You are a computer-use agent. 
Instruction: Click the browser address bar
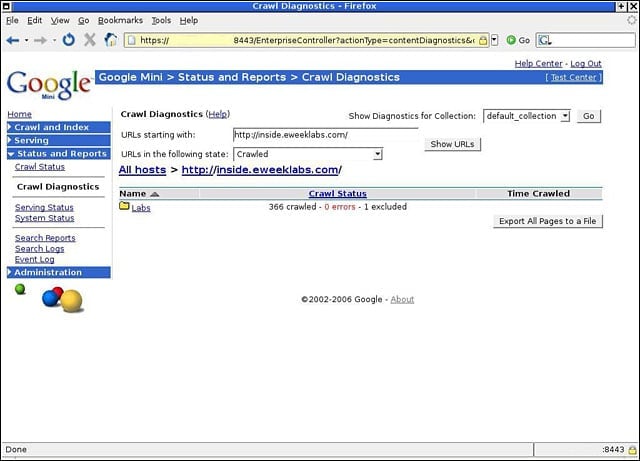click(x=306, y=40)
